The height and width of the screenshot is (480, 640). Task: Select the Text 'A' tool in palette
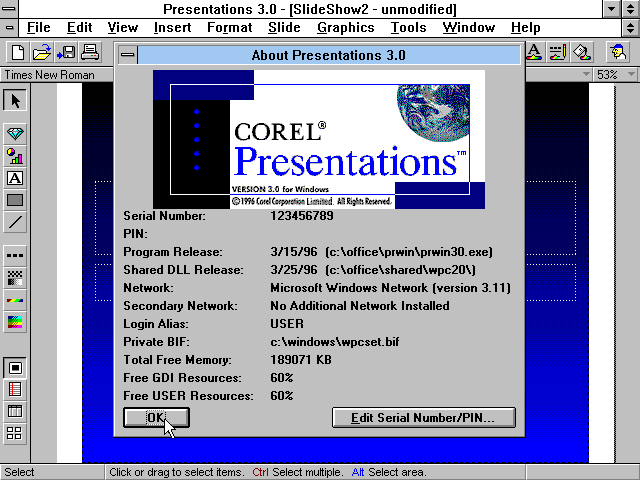(15, 178)
